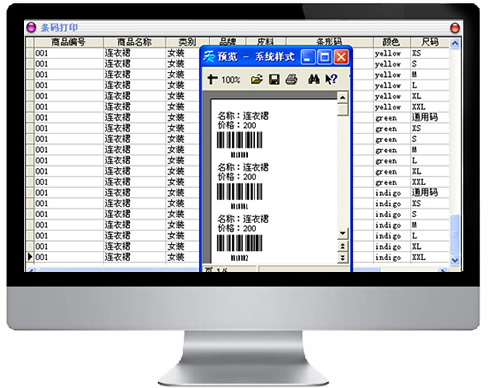Select the row marker of last indigo XXL row
491x388 pixels.
[x=30, y=257]
